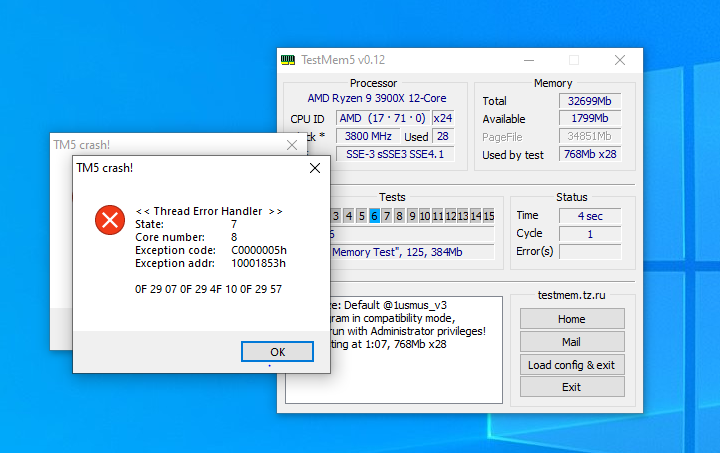
Task: Select test box number 5
Action: (362, 216)
